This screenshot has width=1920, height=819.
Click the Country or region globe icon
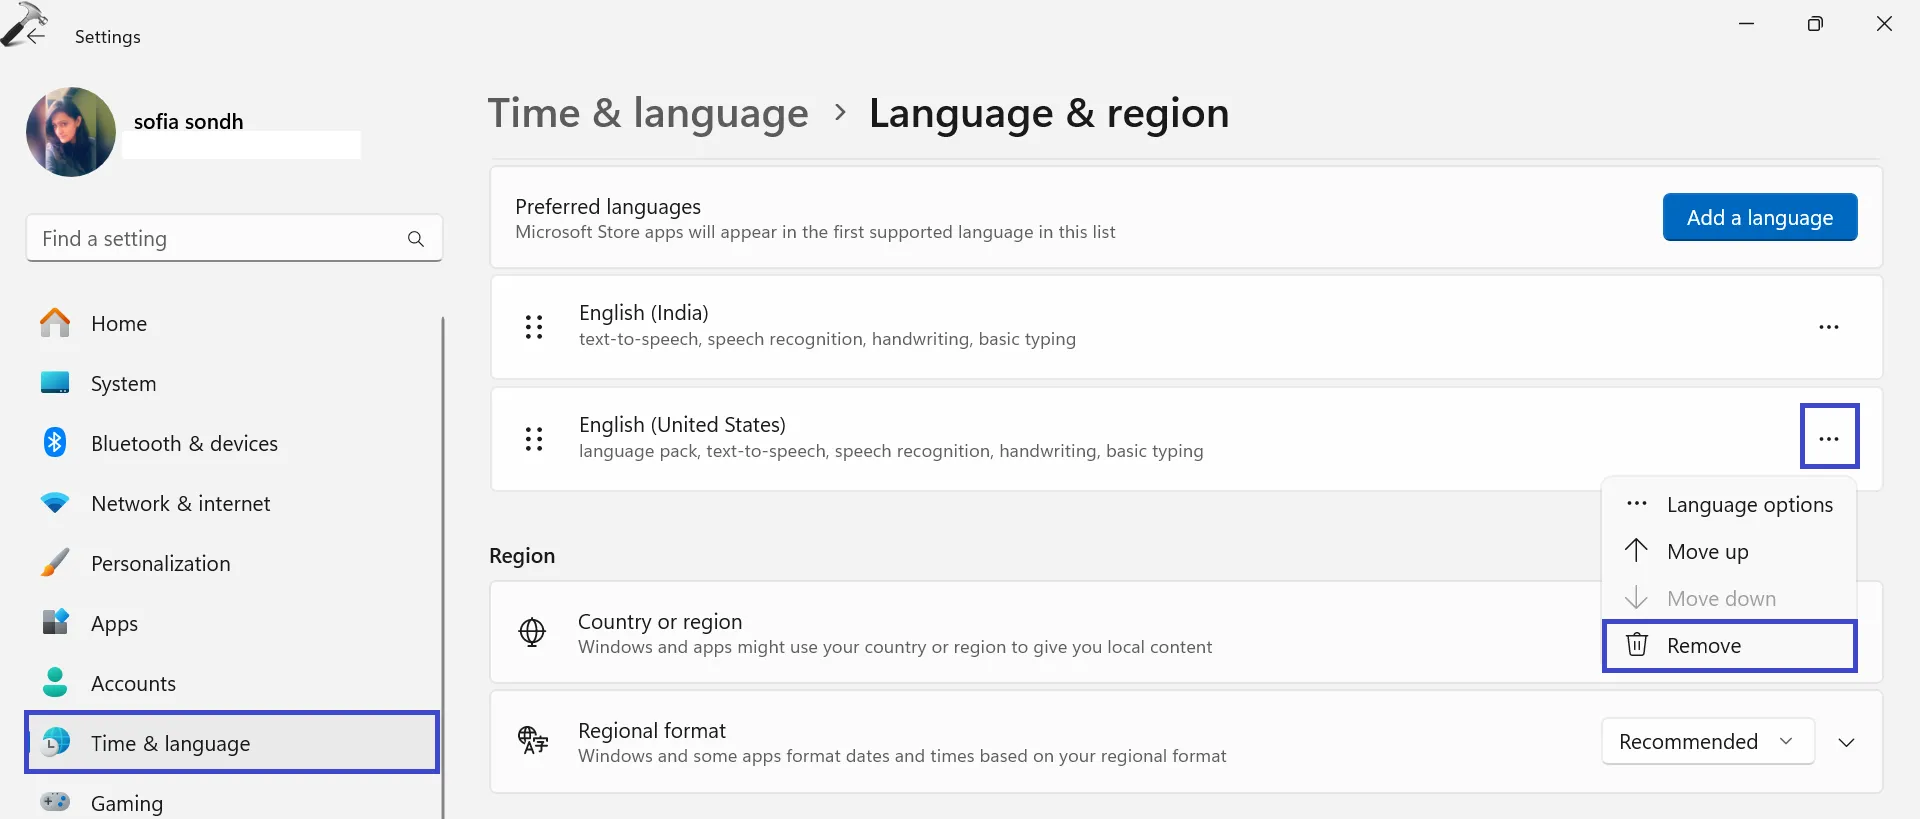[532, 632]
